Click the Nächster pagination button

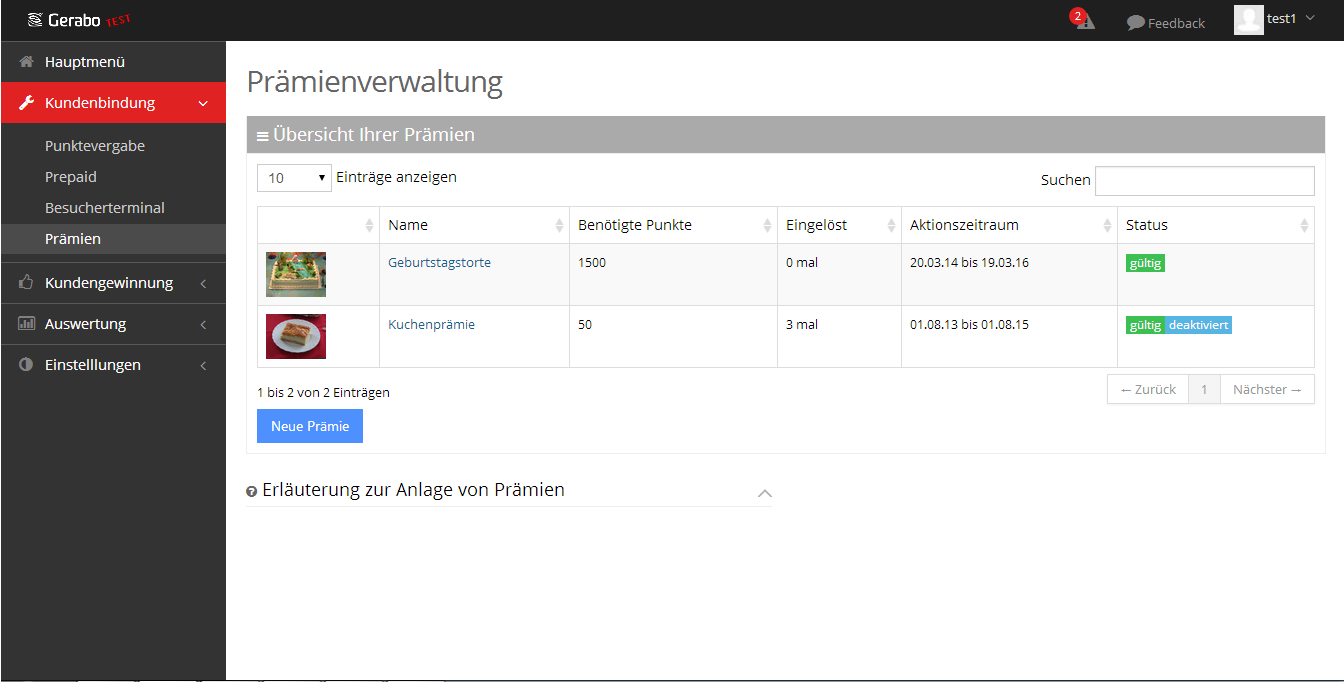pos(1267,390)
